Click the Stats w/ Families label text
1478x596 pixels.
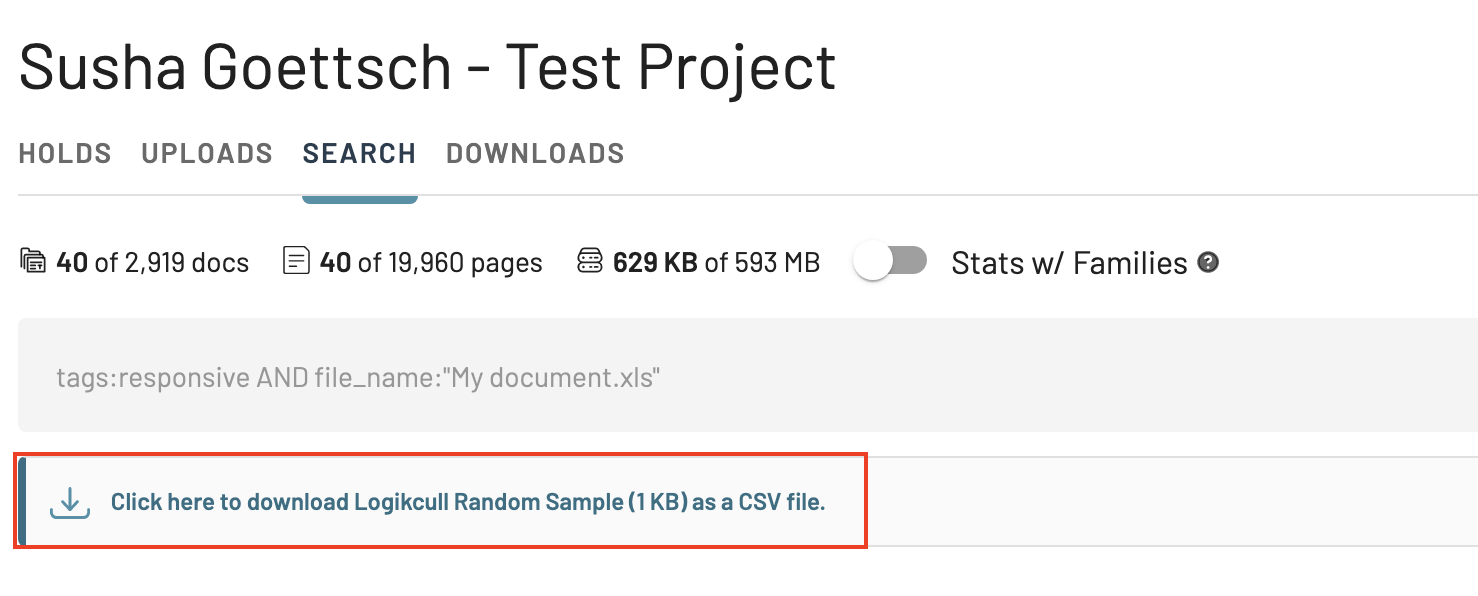(1069, 263)
